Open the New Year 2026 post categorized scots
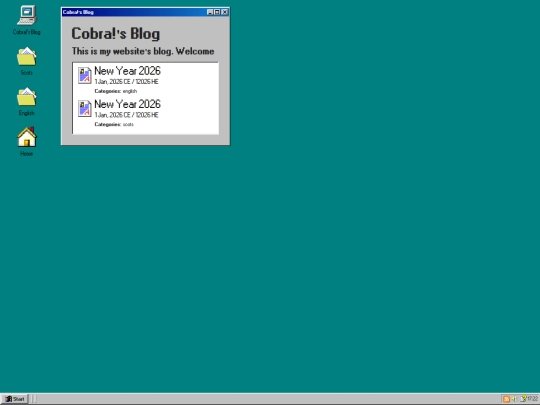This screenshot has height=405, width=540. 127,104
